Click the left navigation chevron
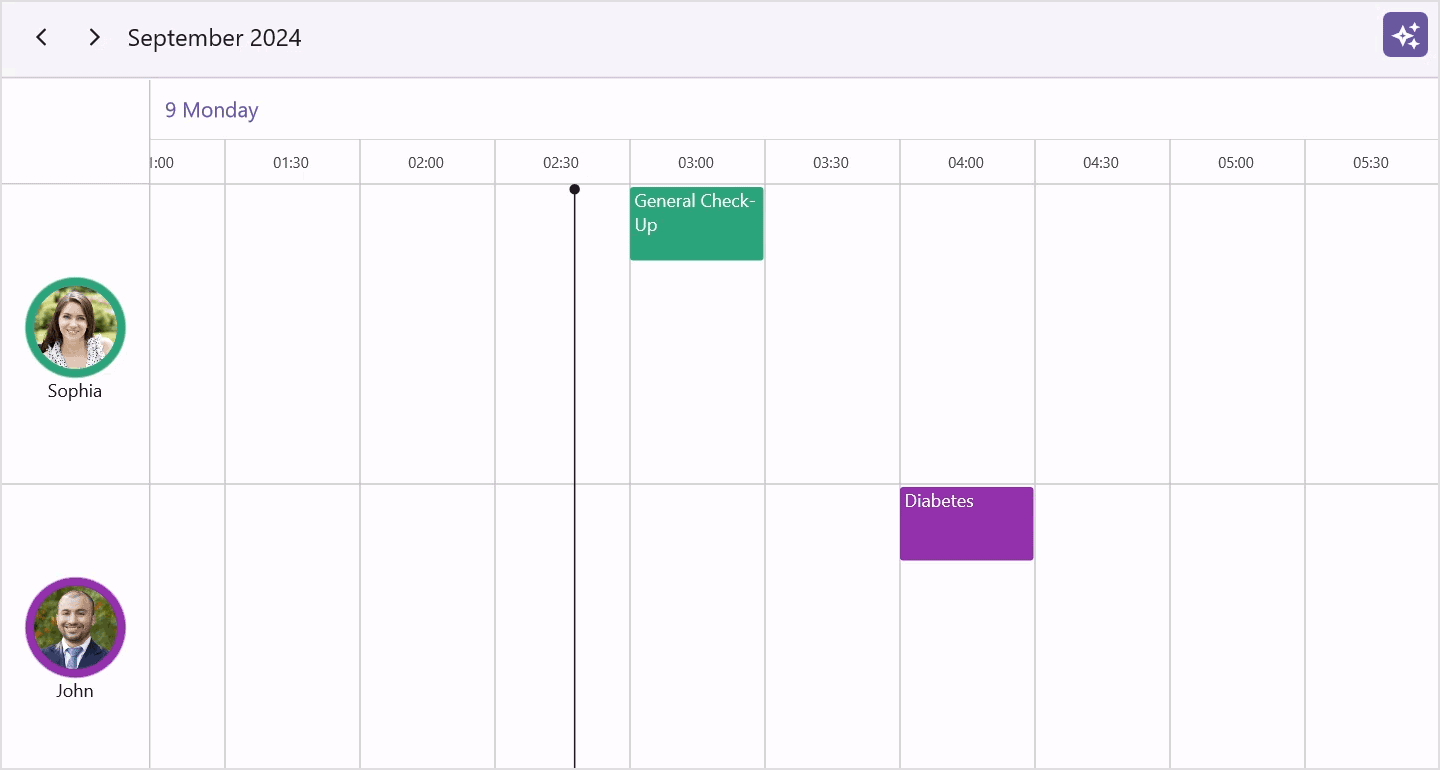 (x=41, y=36)
